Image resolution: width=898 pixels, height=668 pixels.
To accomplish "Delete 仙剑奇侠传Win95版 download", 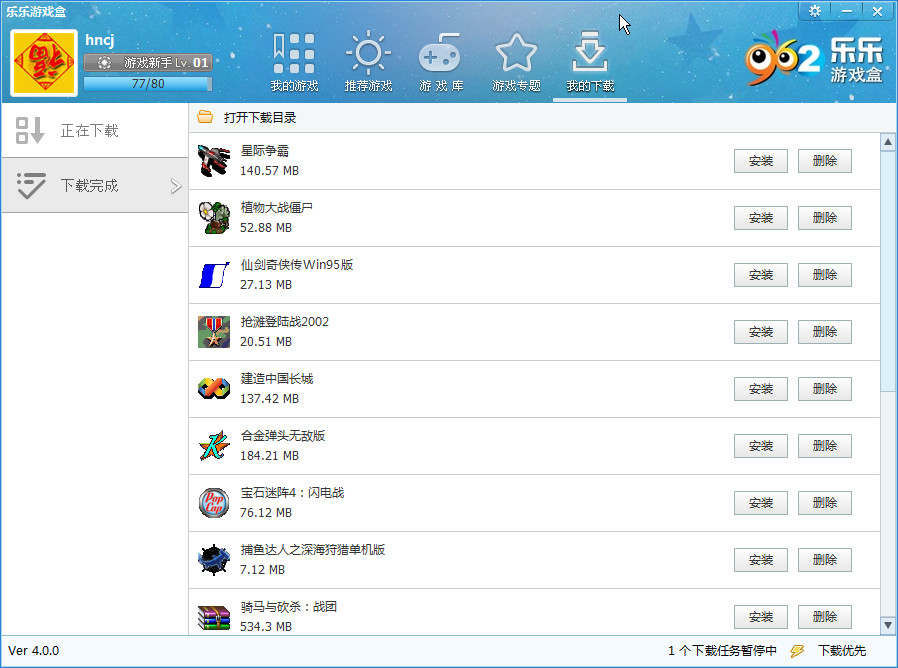I will 825,275.
